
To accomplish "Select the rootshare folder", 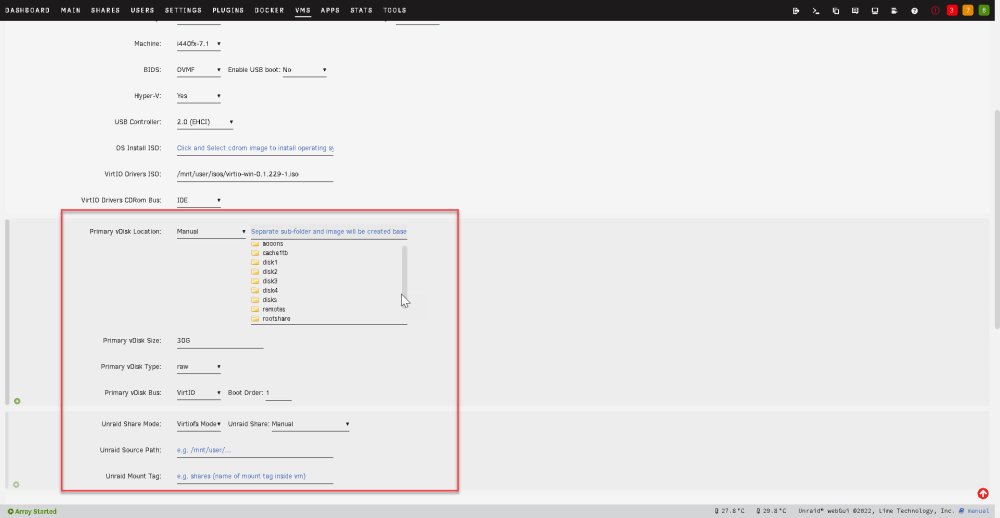I will point(271,318).
